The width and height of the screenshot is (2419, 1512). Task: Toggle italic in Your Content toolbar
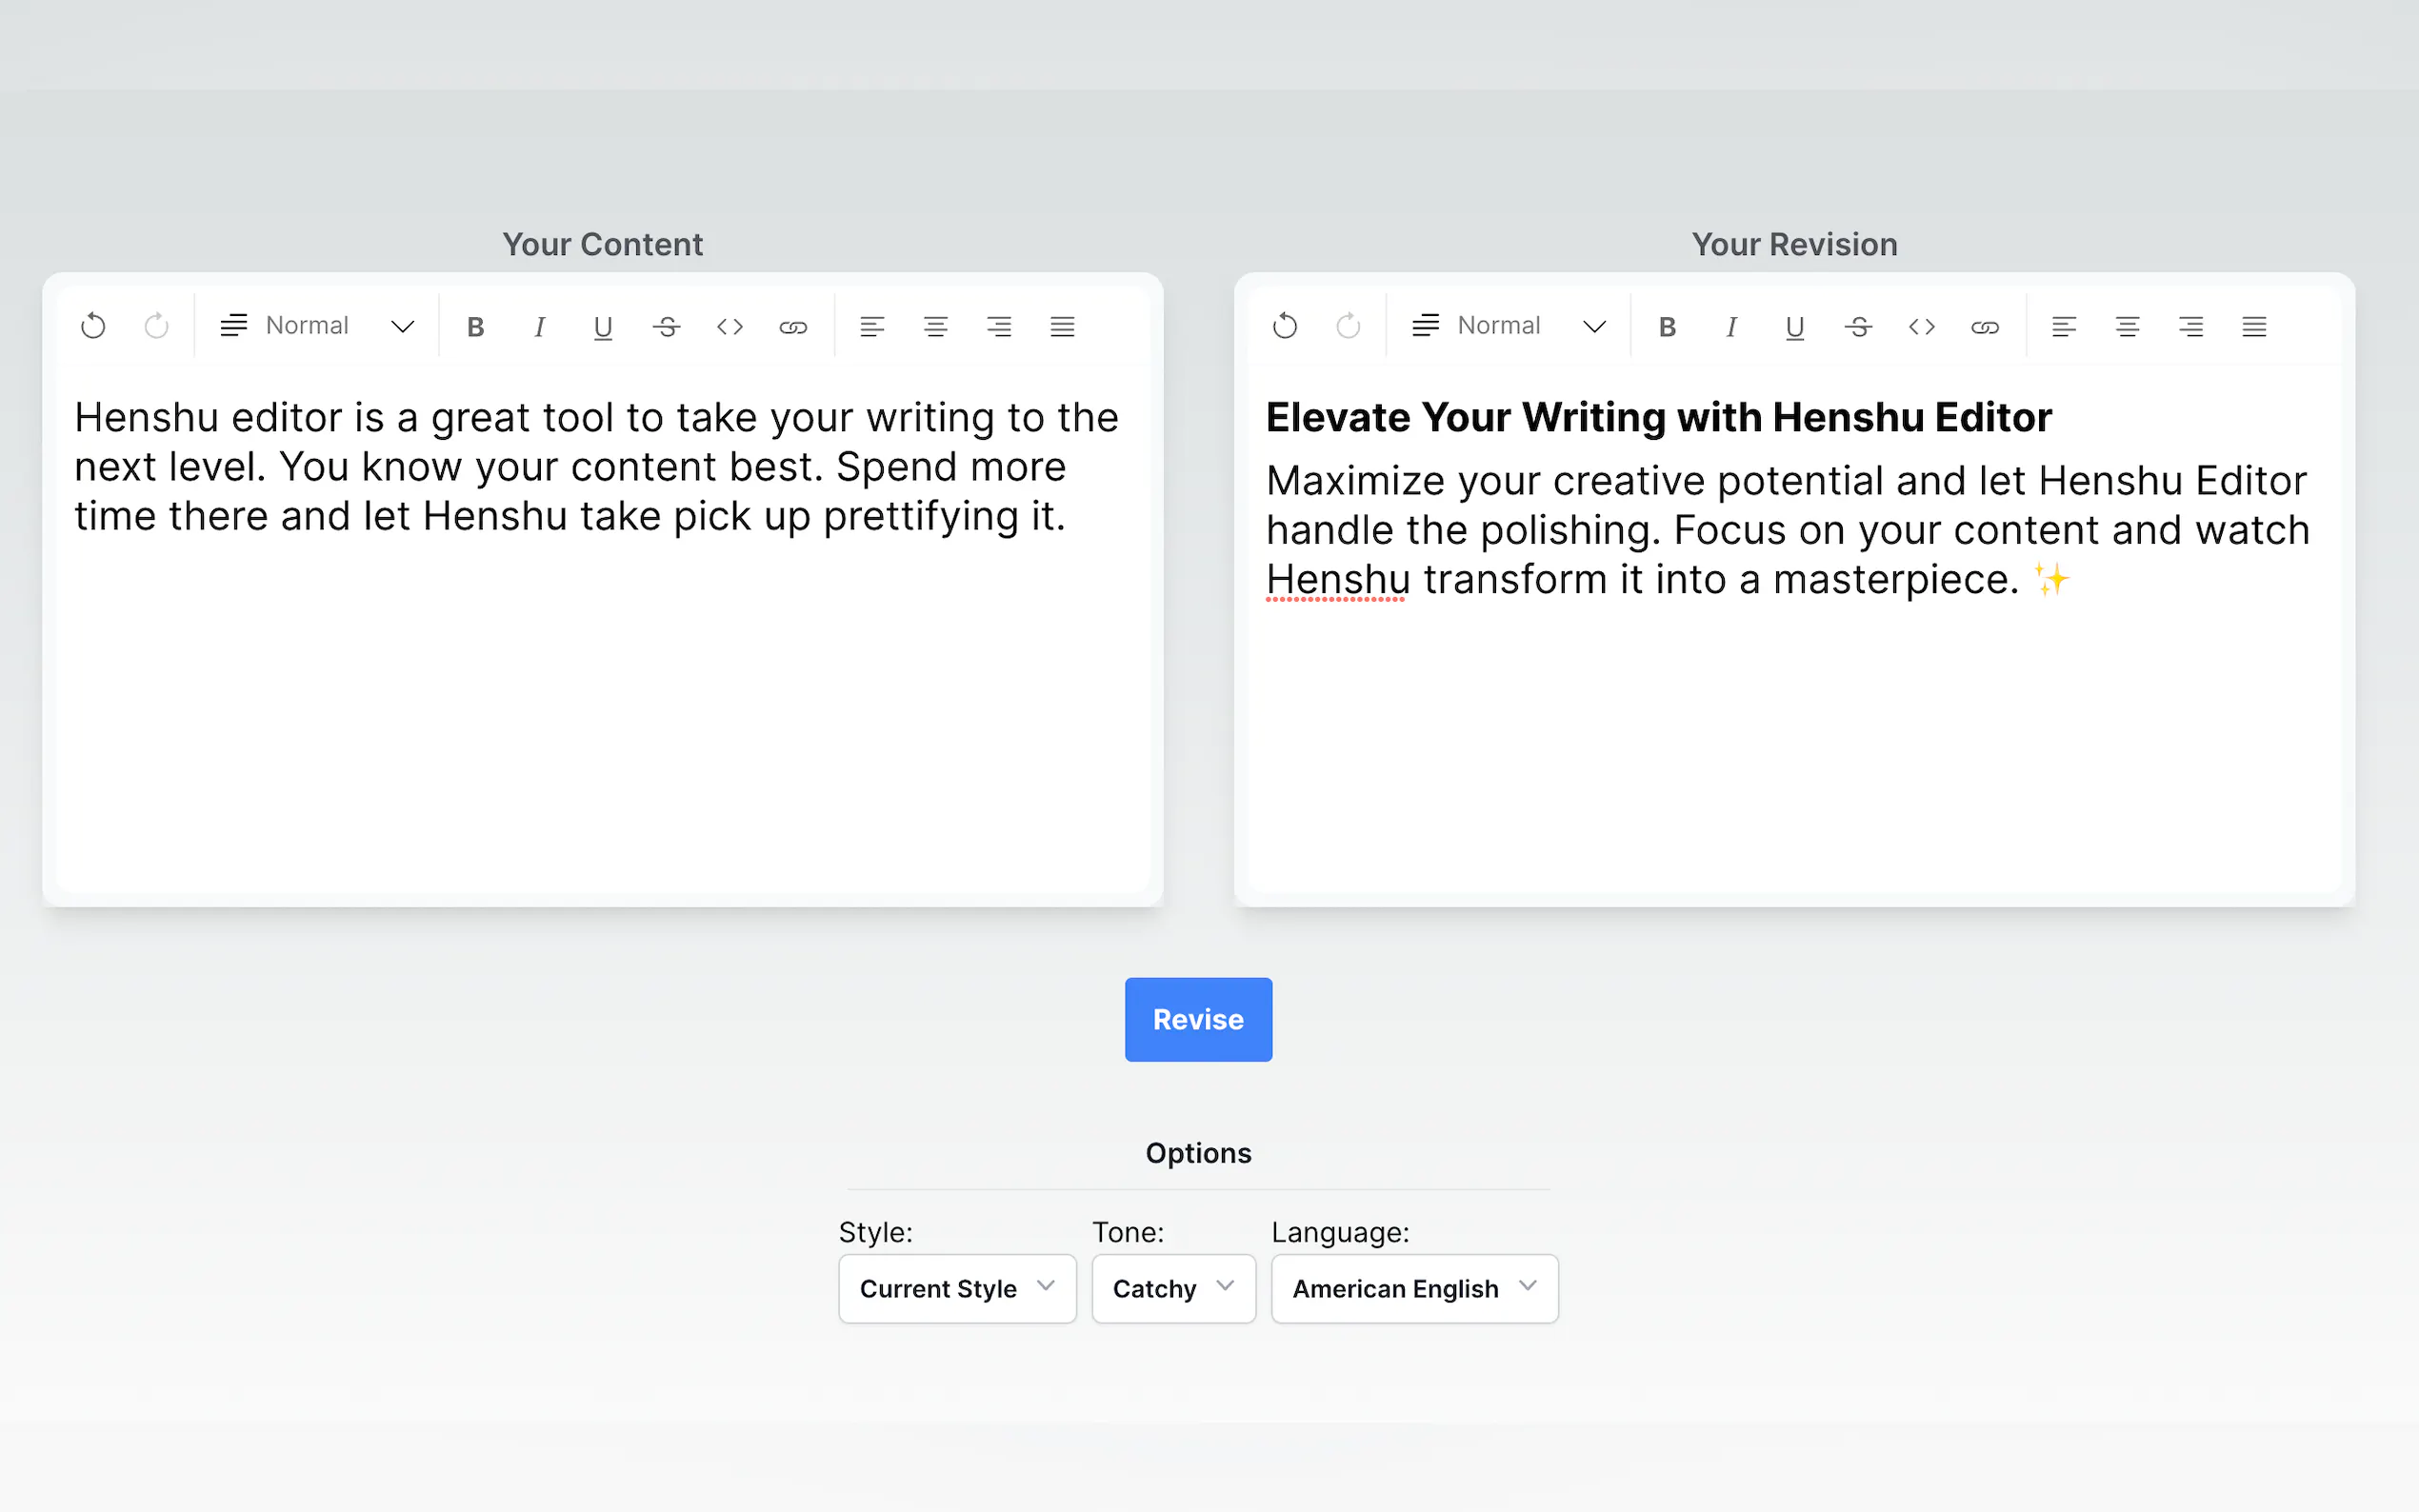tap(539, 327)
